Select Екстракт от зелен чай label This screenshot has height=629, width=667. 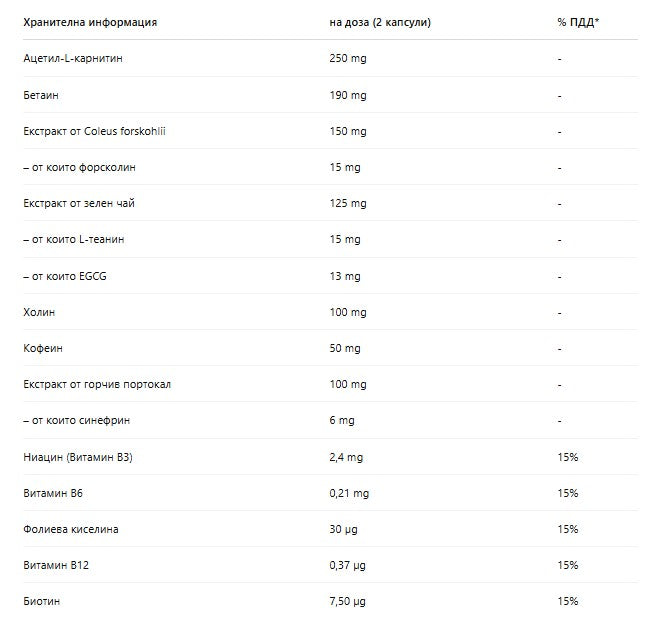coord(79,203)
